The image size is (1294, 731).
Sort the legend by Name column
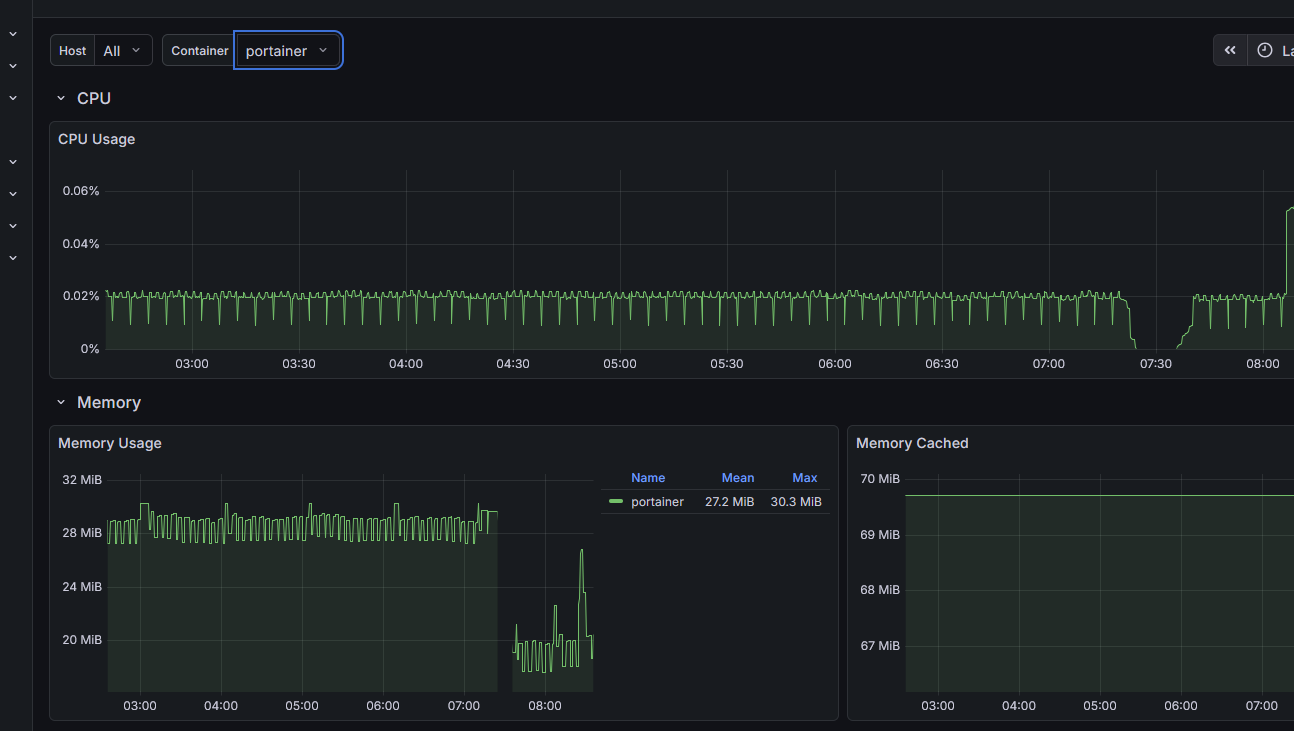click(x=648, y=478)
